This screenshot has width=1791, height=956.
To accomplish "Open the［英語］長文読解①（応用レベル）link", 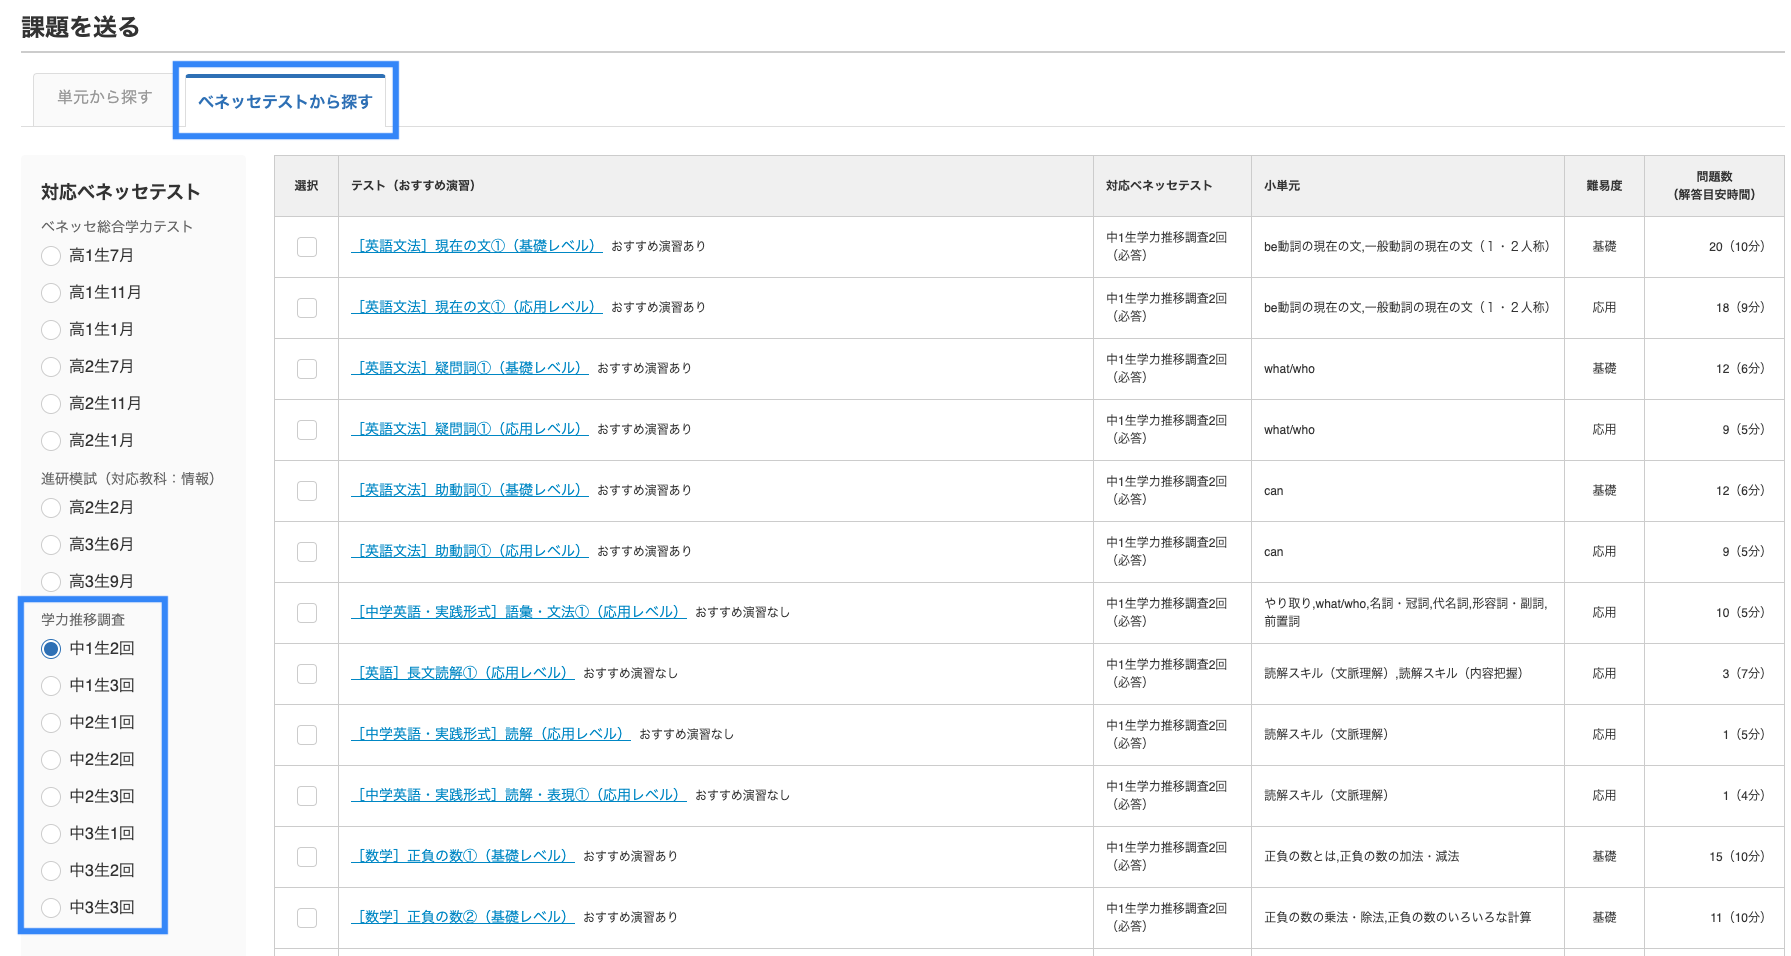I will tap(463, 673).
